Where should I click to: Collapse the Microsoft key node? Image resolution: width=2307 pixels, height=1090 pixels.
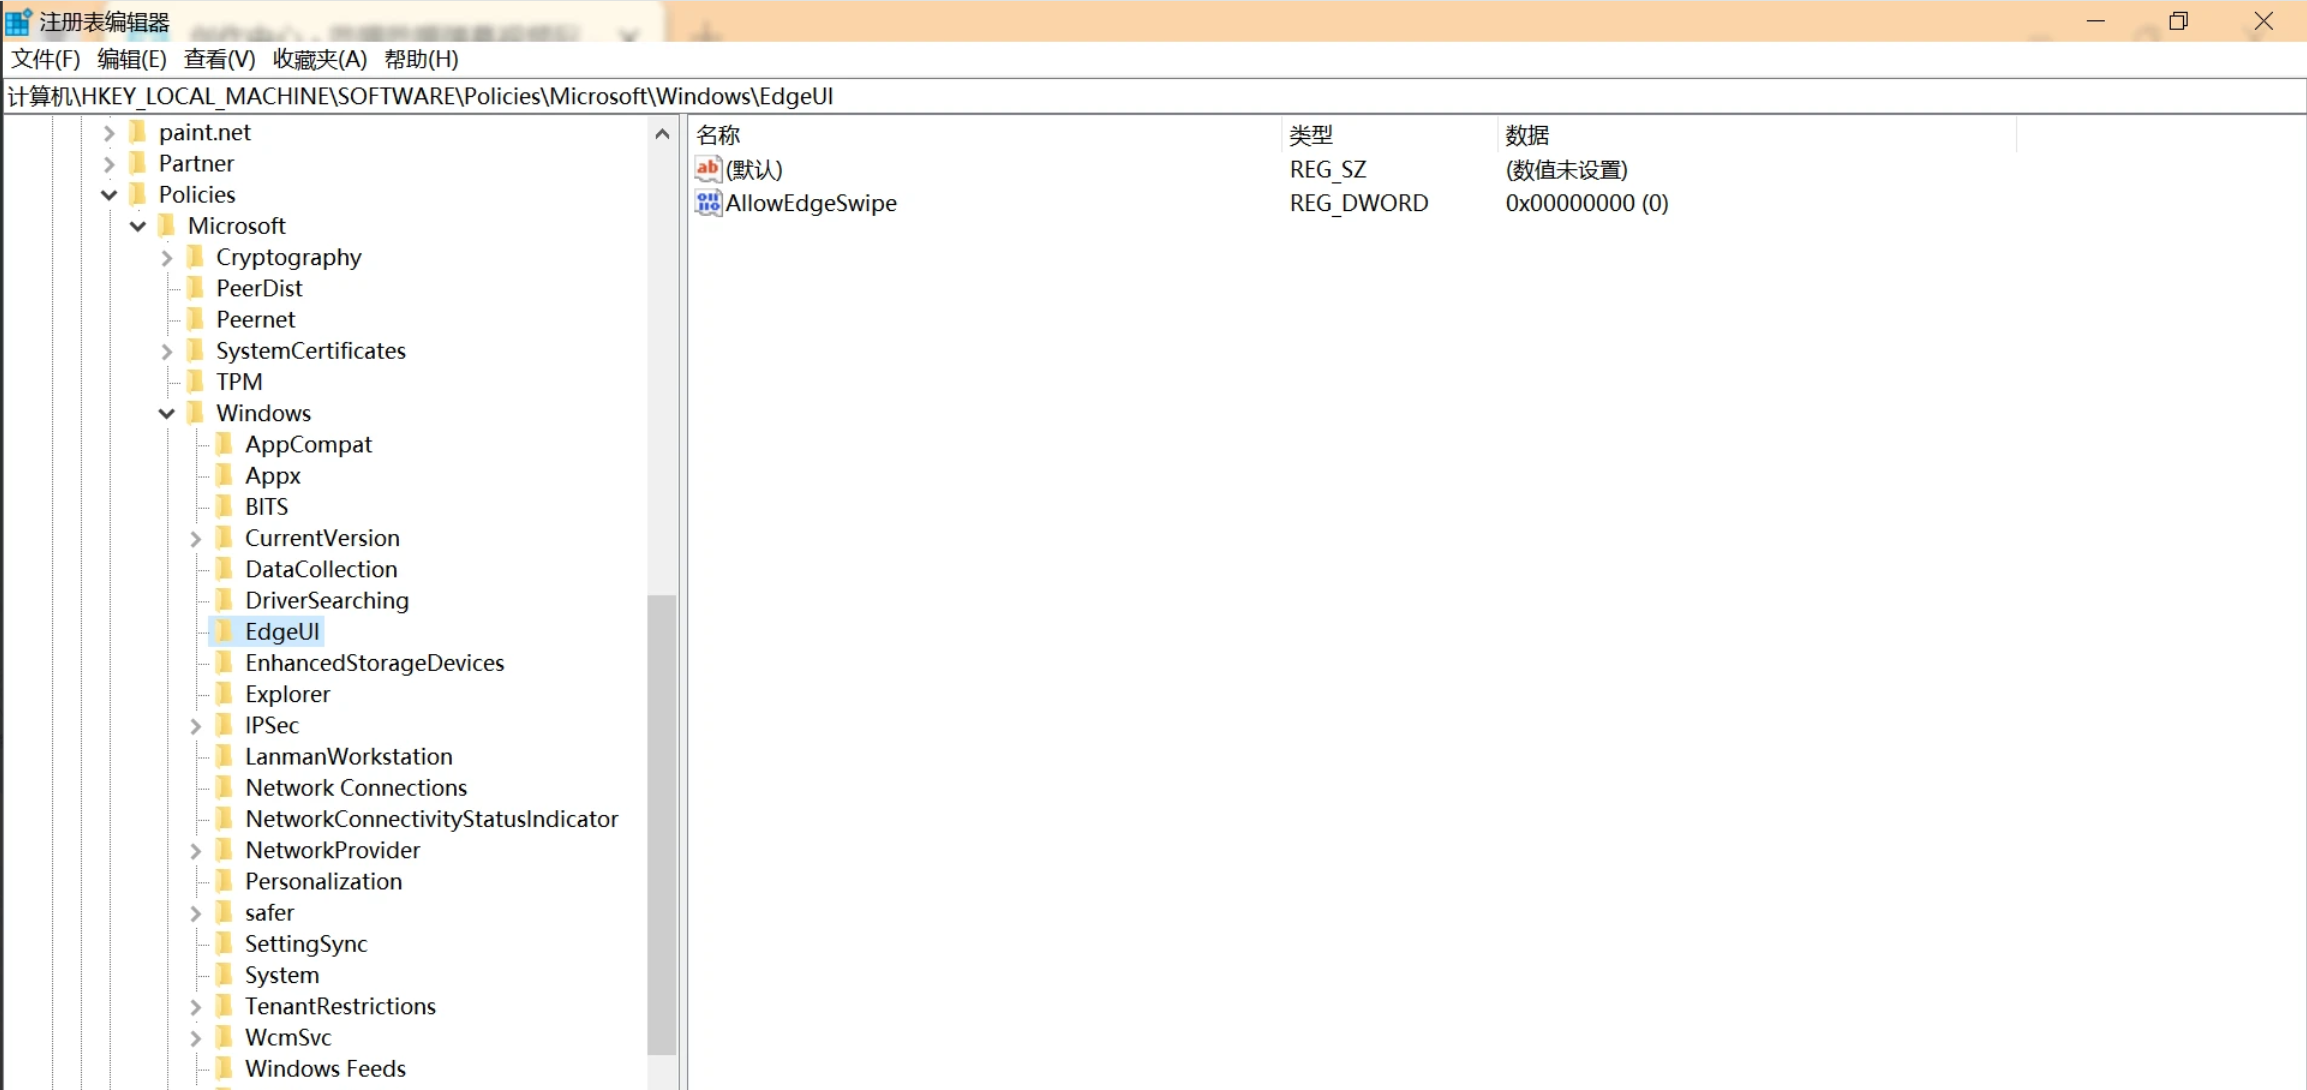[x=138, y=226]
